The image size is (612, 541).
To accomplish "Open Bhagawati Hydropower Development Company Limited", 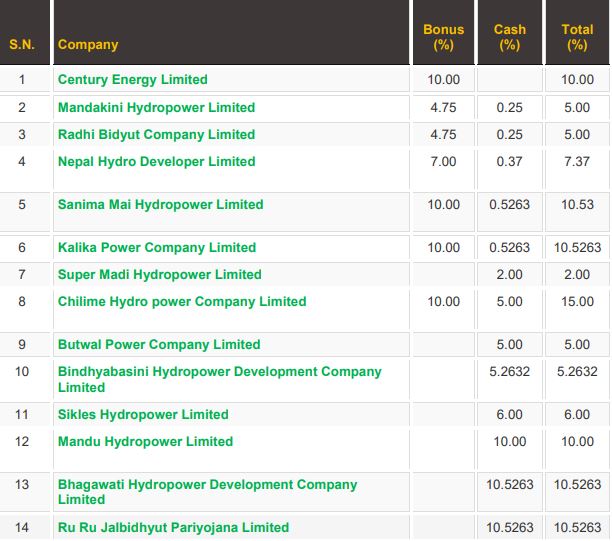I will [207, 485].
